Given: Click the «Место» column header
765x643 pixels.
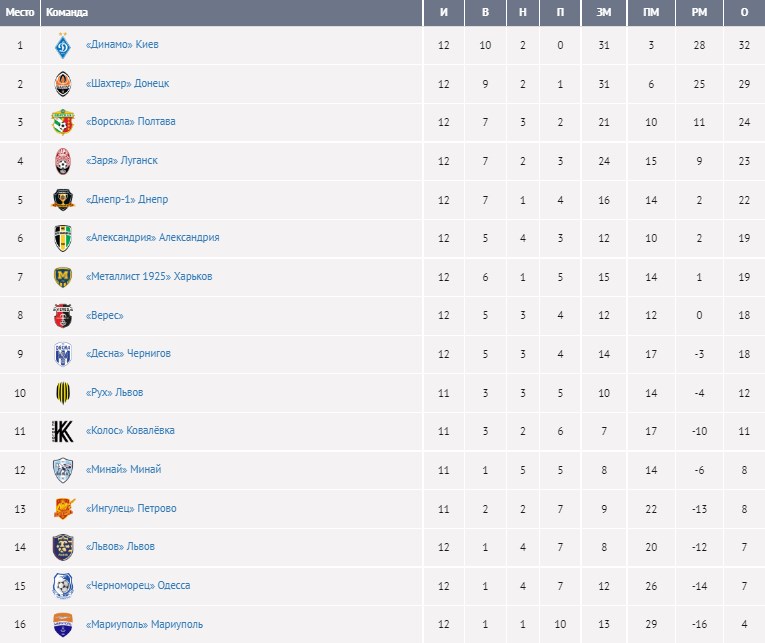Looking at the screenshot, I should click(20, 13).
